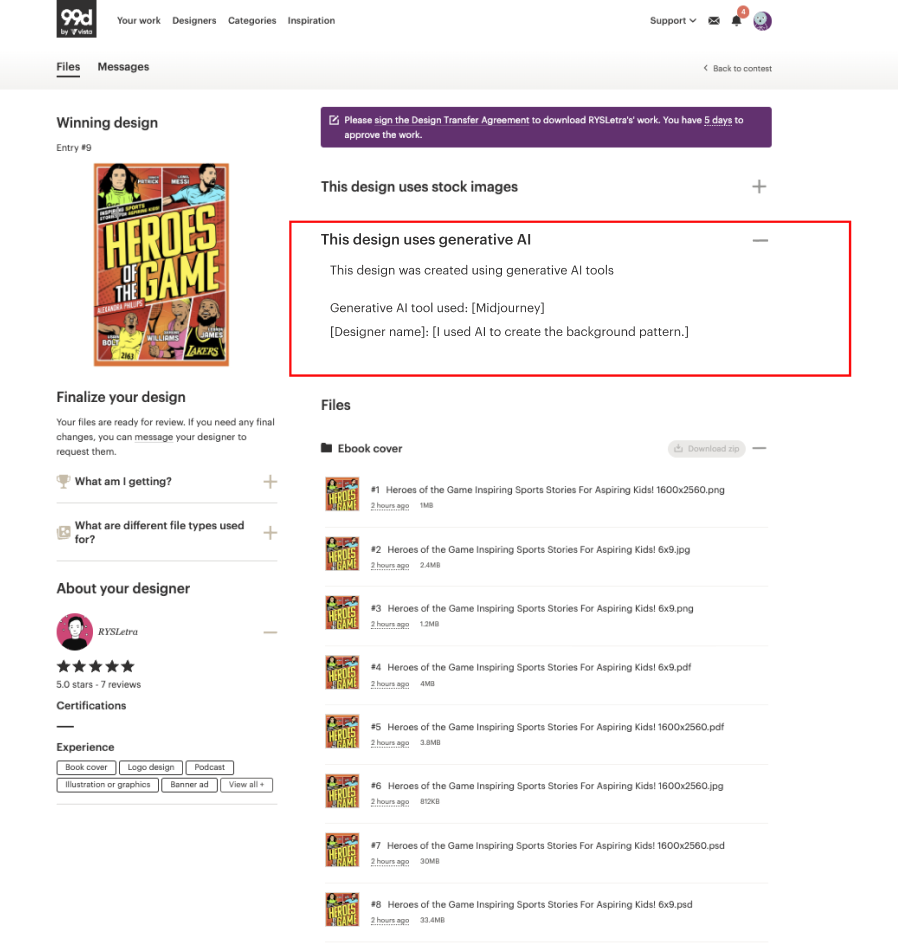Expand the stock images section
This screenshot has height=946, width=898.
click(759, 186)
